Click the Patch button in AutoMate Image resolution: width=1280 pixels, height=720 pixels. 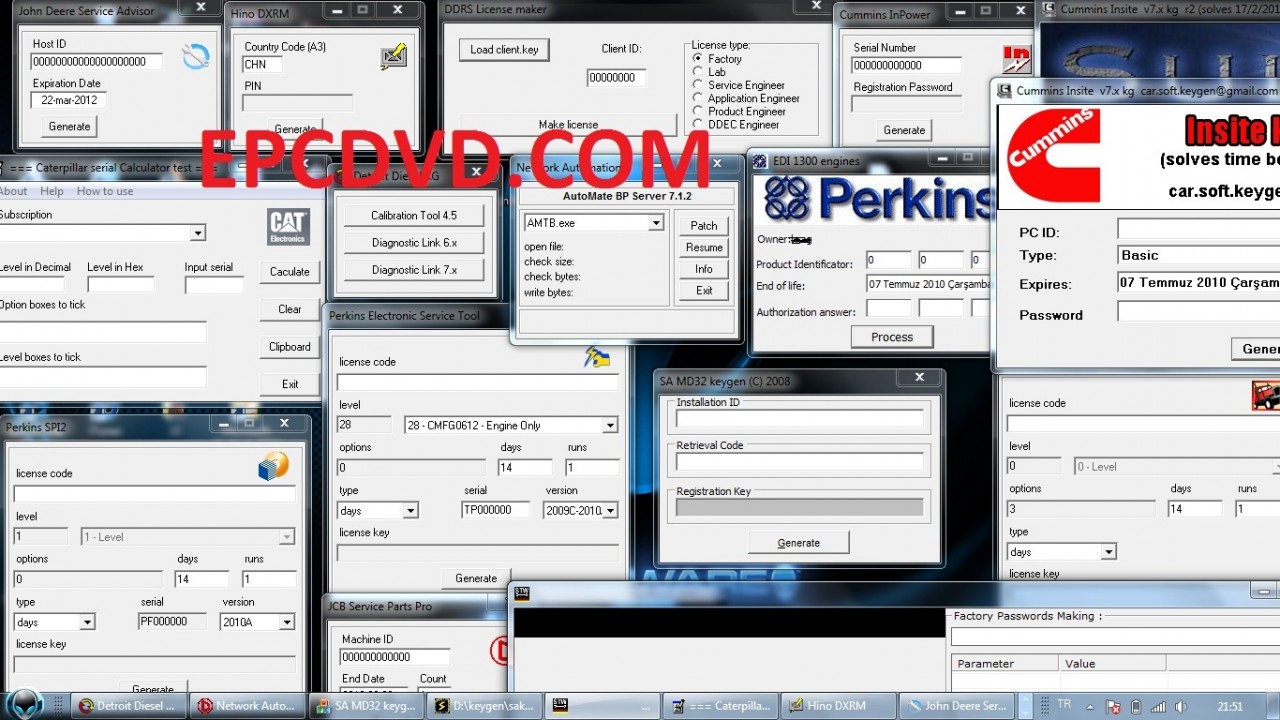coord(704,225)
